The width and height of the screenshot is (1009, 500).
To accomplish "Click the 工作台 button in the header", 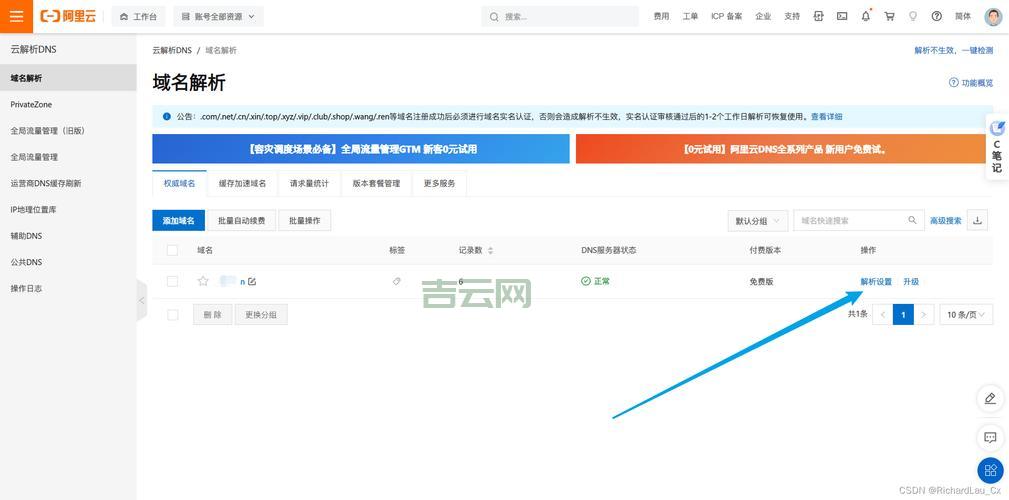I will point(138,17).
